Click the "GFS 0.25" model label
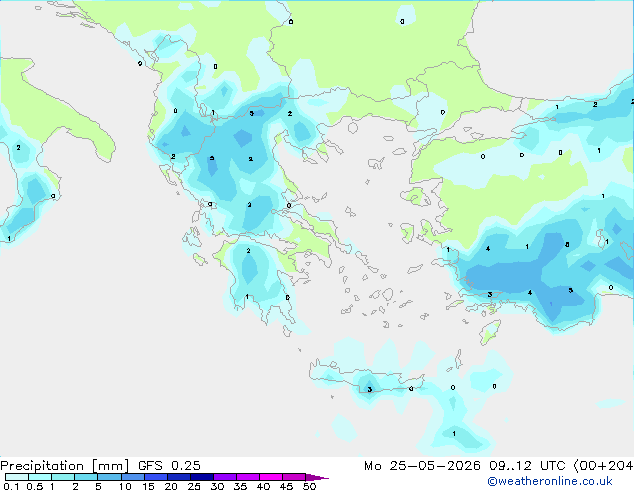The height and width of the screenshot is (490, 634). click(169, 466)
